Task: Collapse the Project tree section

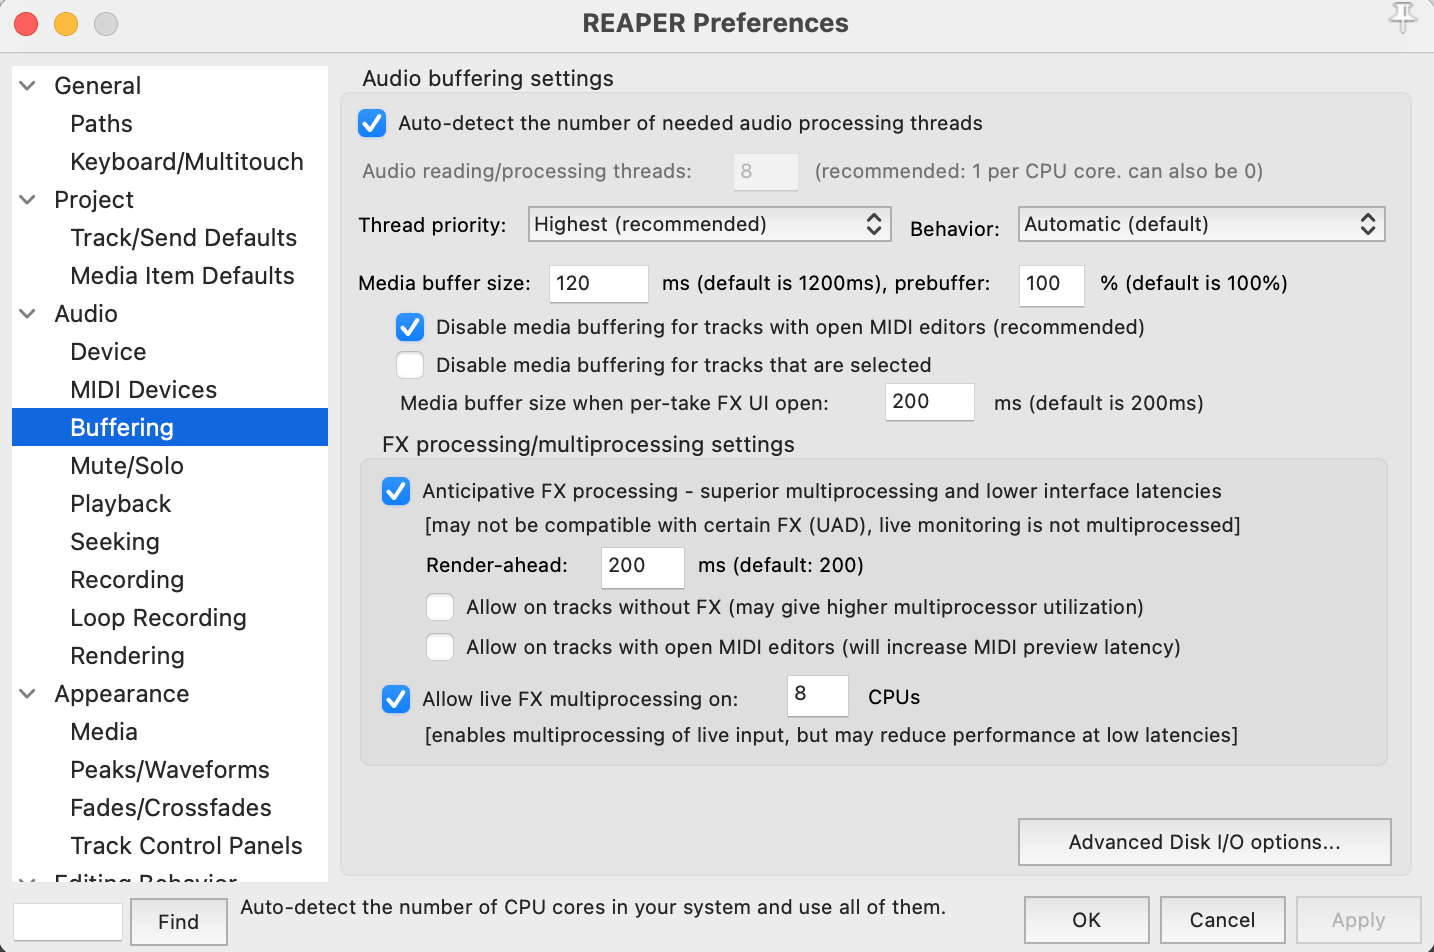Action: point(28,200)
